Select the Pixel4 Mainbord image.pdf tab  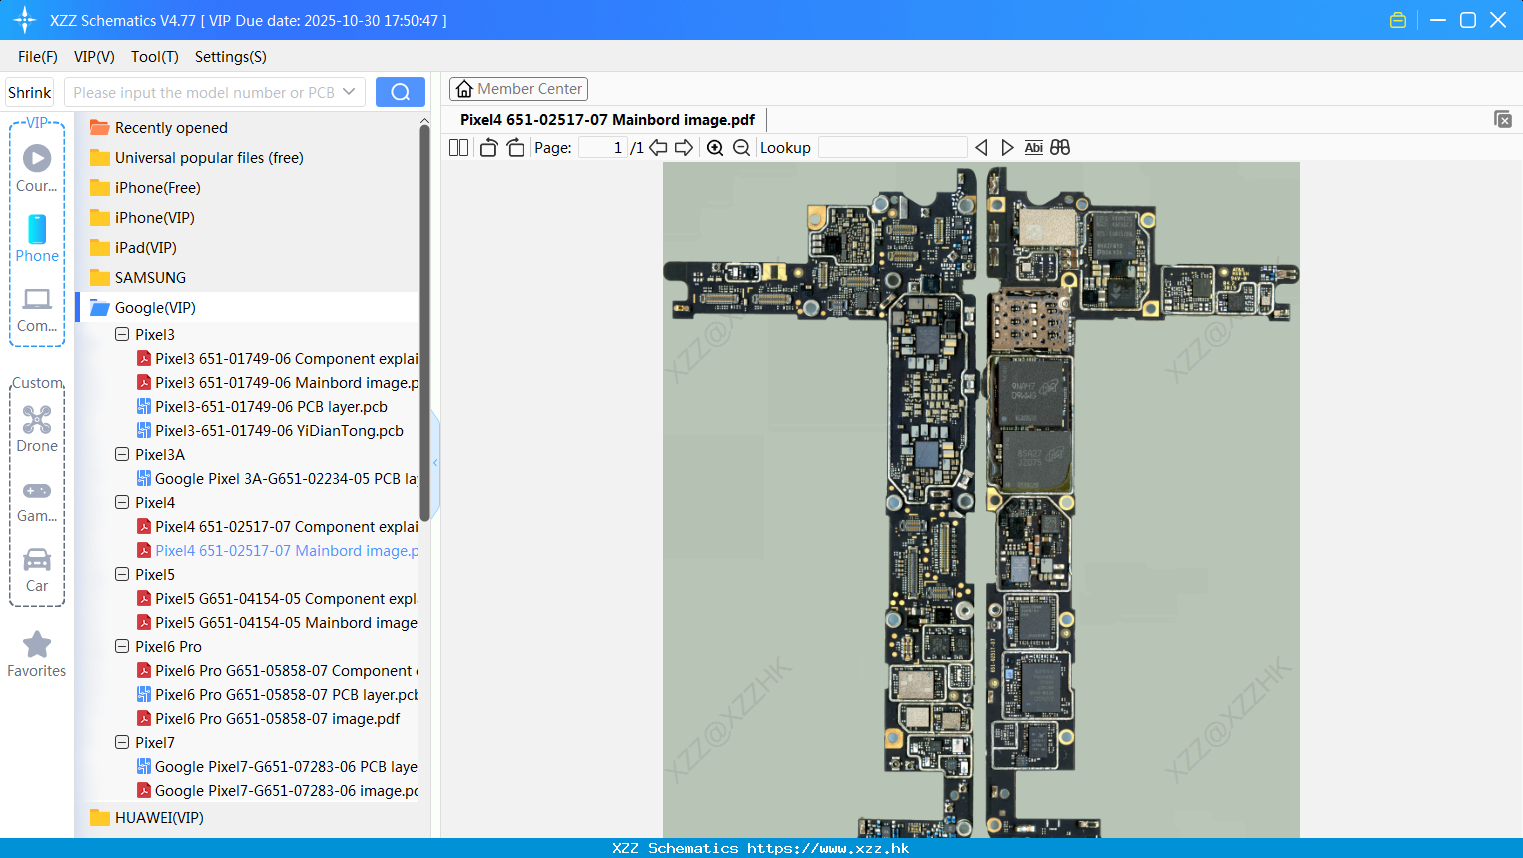click(607, 119)
